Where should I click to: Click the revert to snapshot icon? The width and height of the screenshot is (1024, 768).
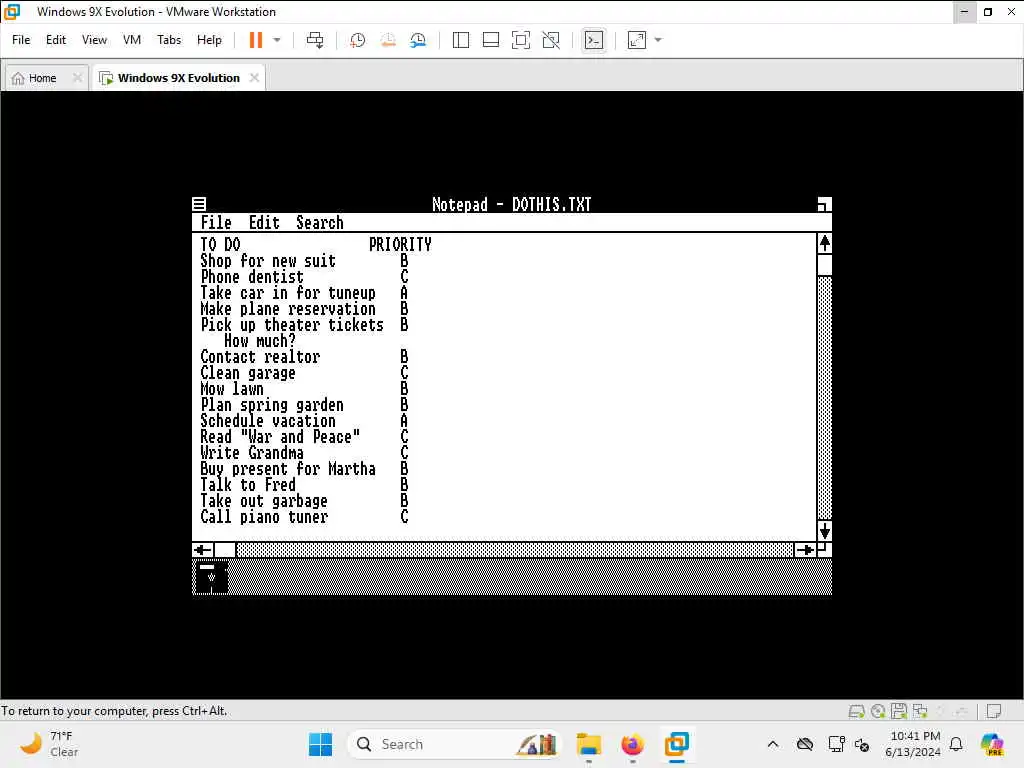coord(388,40)
